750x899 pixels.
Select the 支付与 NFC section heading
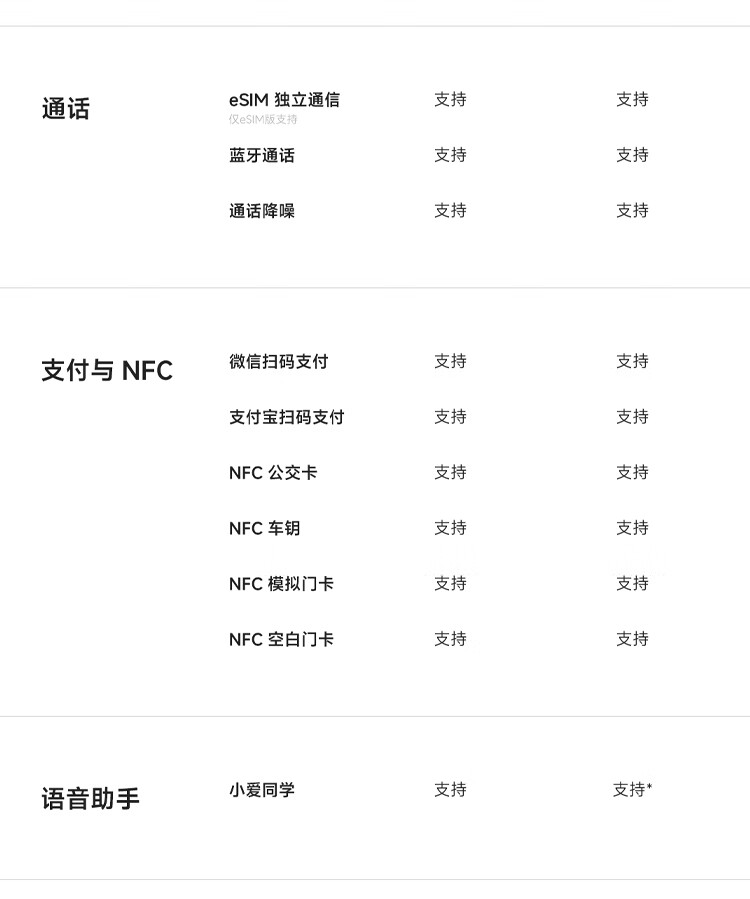[107, 371]
